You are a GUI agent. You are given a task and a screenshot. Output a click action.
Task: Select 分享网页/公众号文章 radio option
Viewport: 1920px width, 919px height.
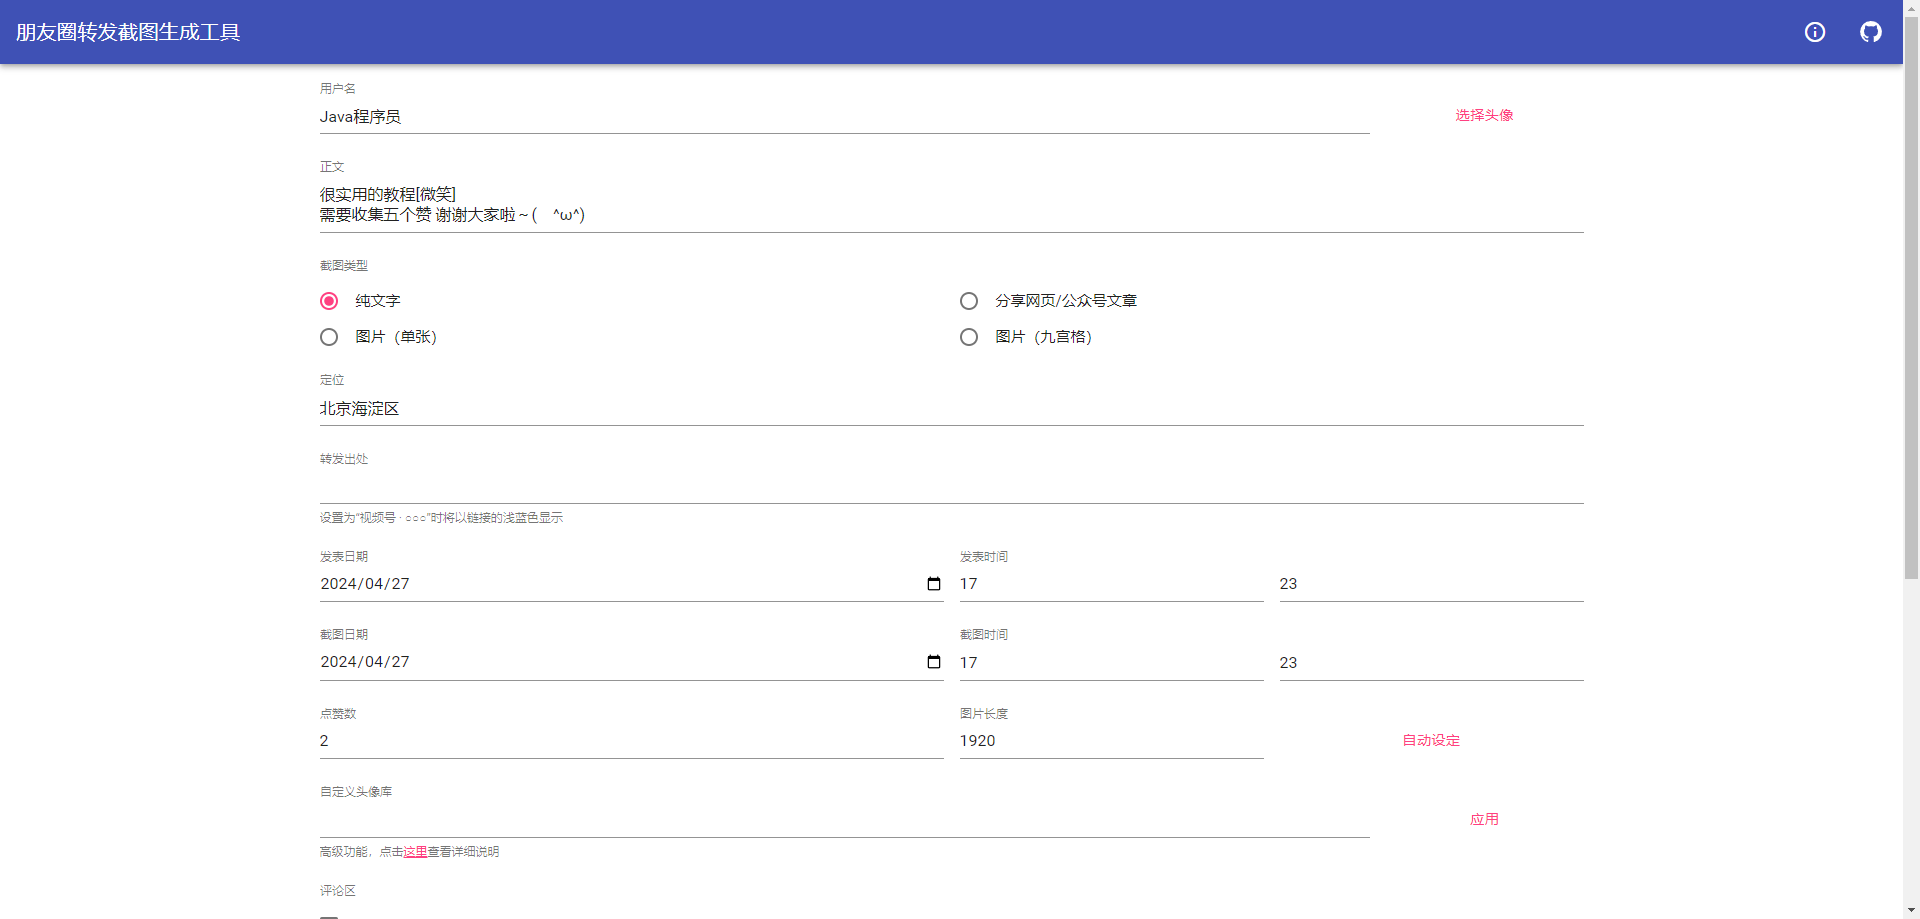click(x=969, y=301)
